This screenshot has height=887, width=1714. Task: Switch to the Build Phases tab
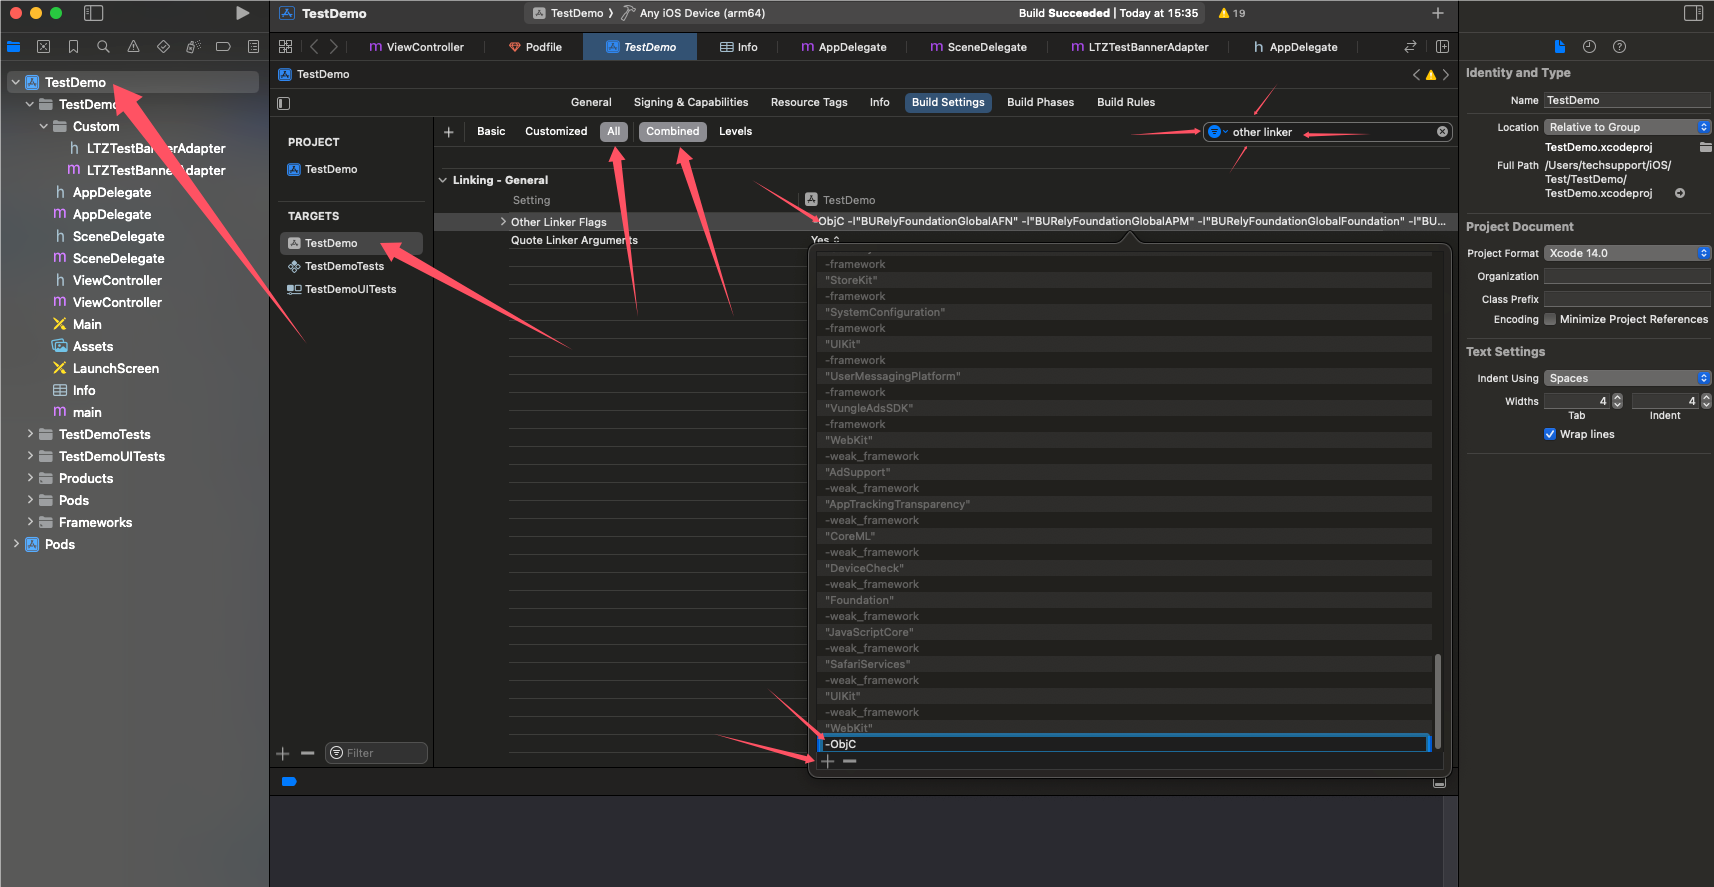(1040, 102)
